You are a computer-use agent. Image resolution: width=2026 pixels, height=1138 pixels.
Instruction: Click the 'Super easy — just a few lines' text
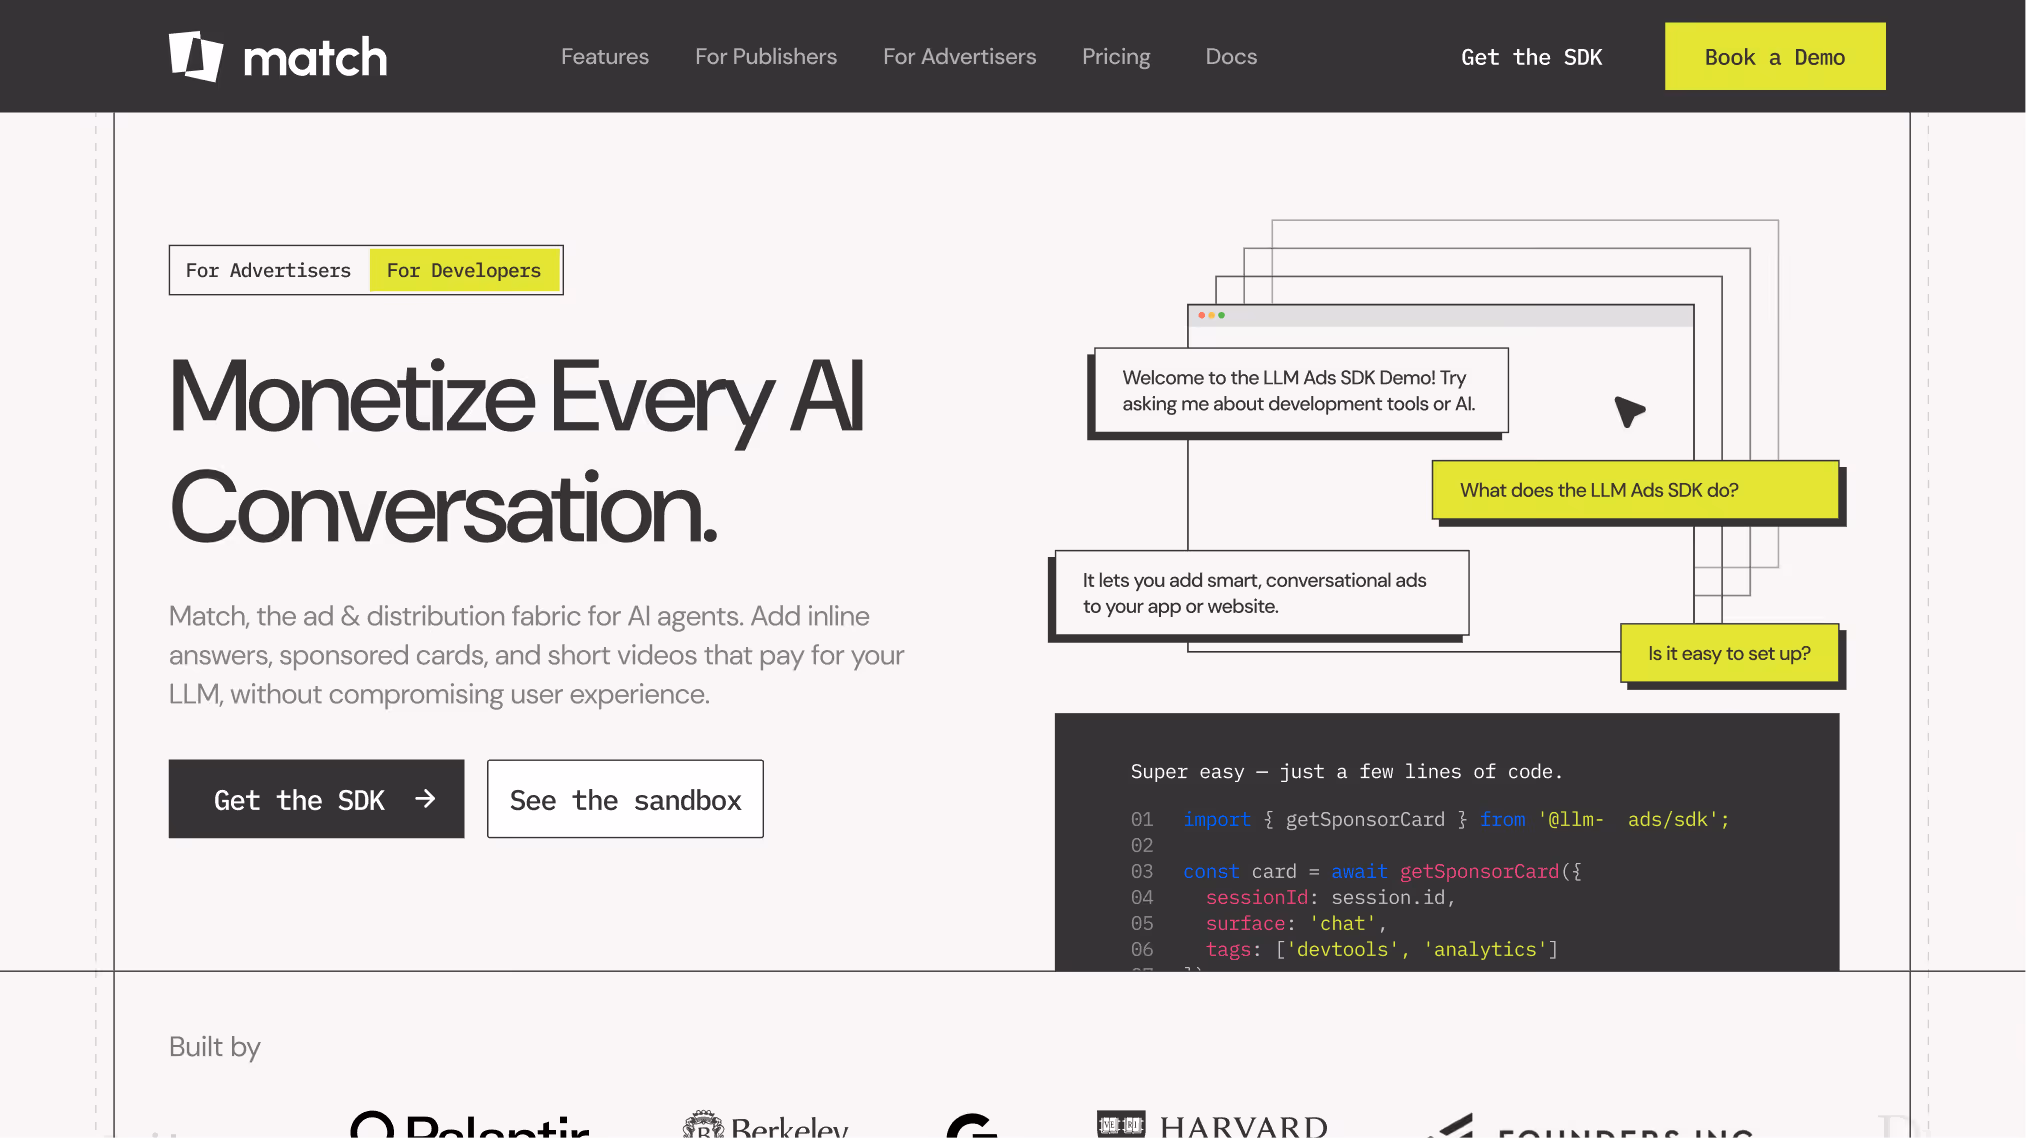click(1346, 771)
